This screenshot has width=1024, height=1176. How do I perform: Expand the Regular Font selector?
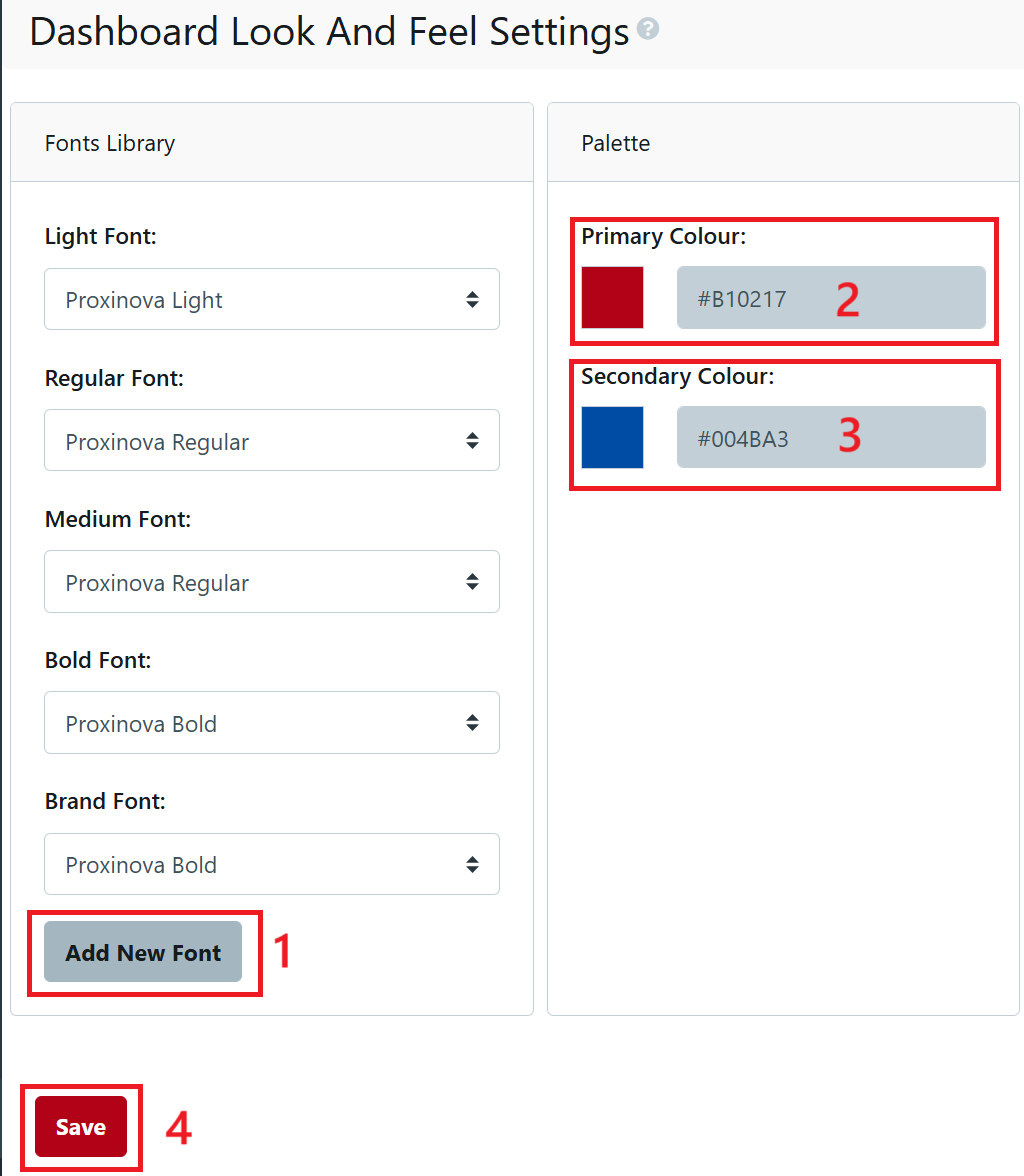(271, 440)
